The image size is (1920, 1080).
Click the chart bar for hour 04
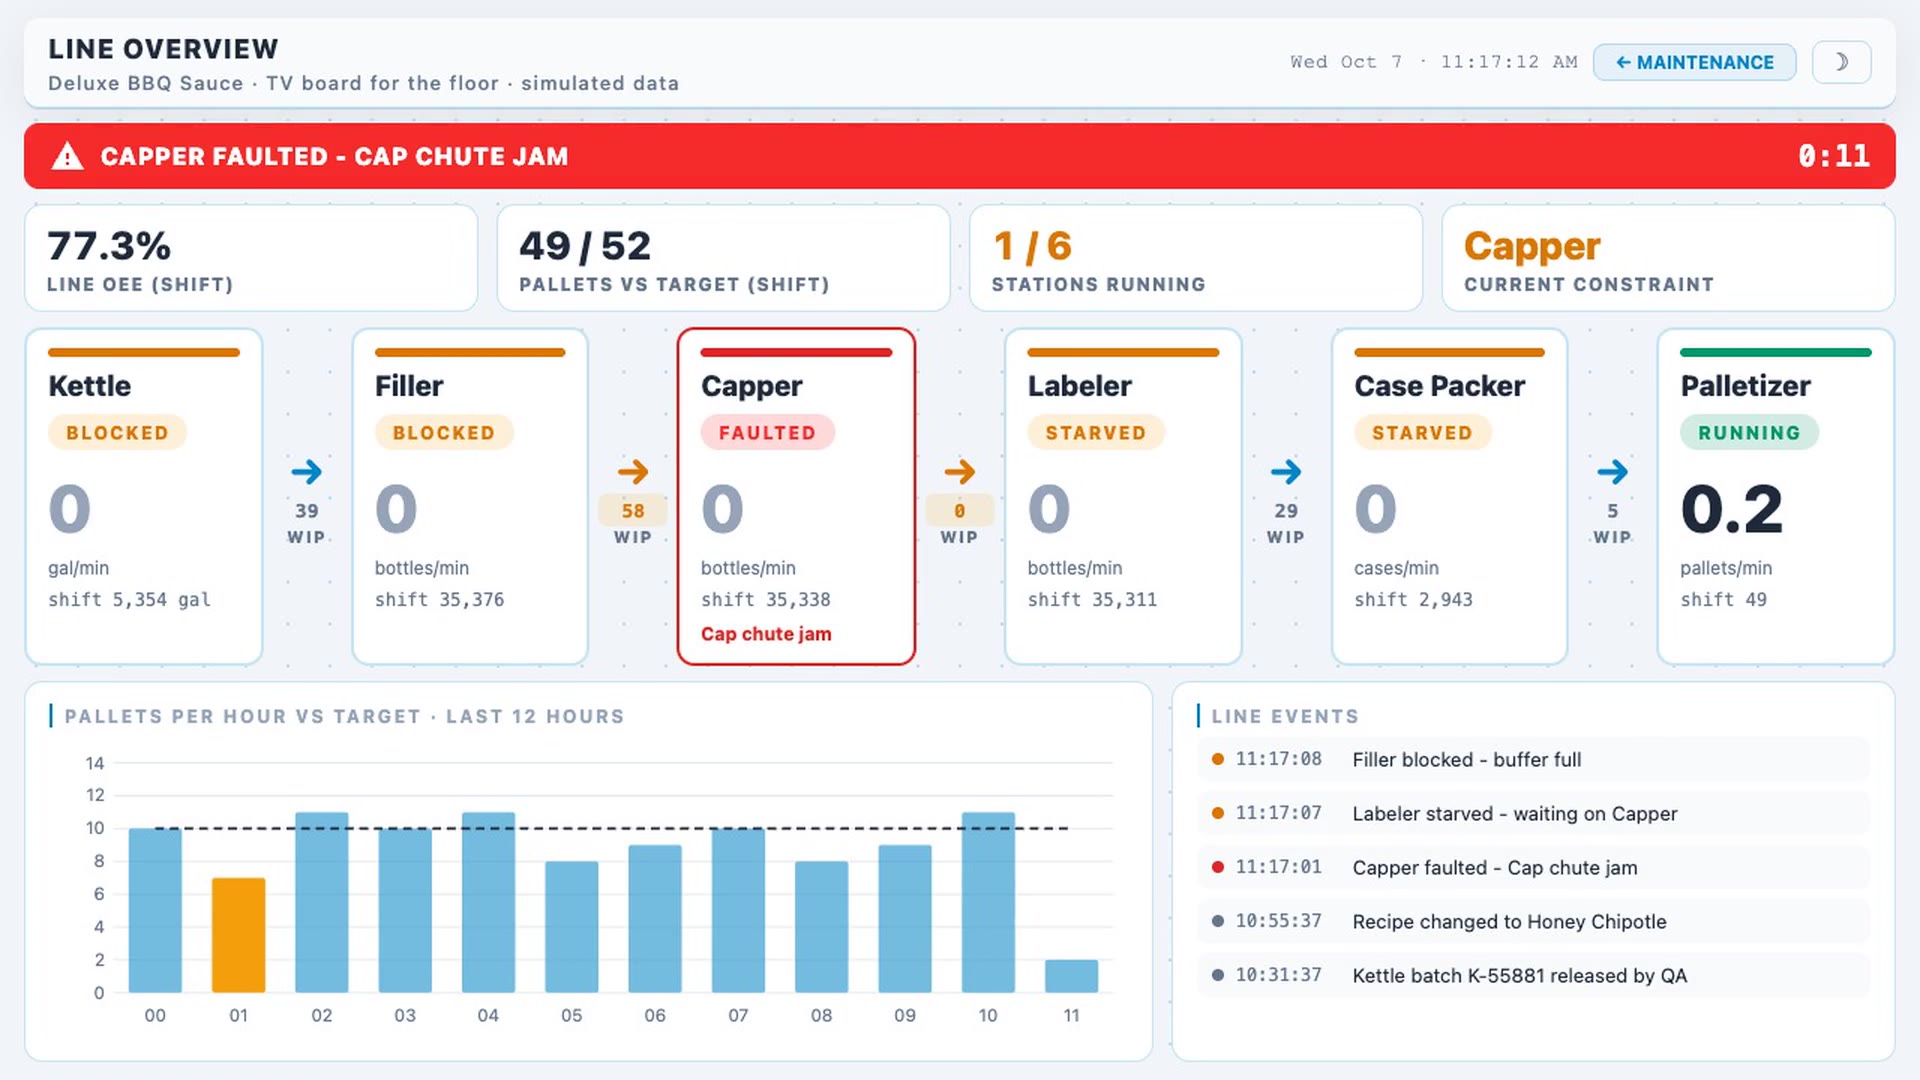pyautogui.click(x=488, y=902)
